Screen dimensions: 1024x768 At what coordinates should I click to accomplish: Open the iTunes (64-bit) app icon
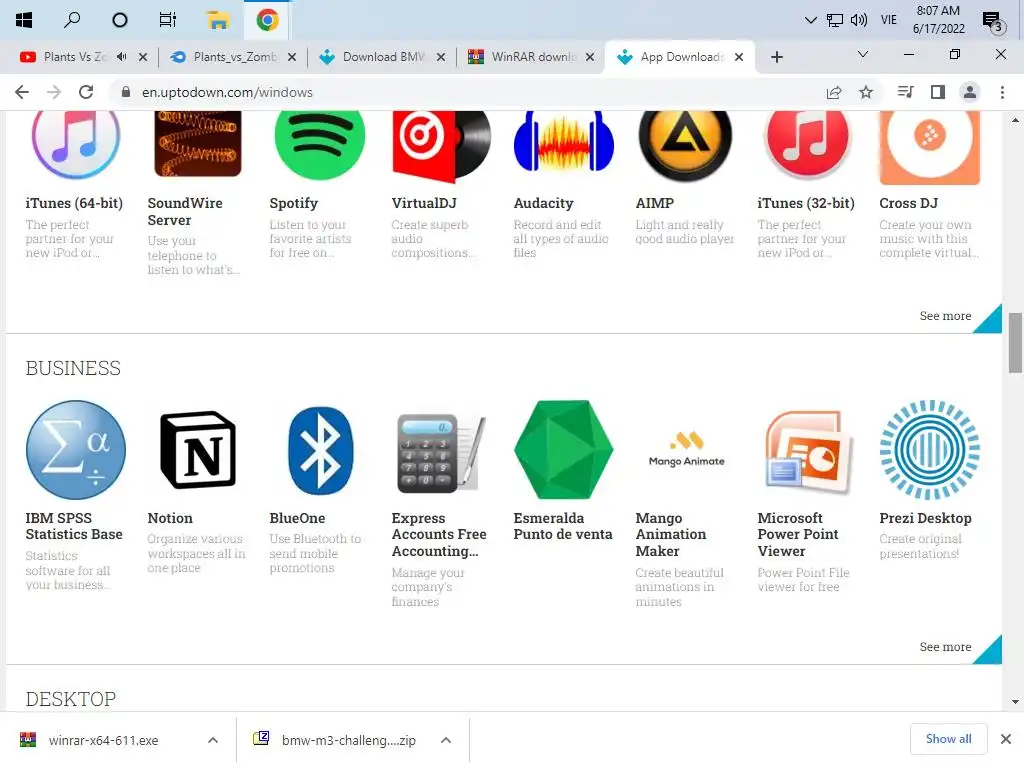click(x=76, y=144)
